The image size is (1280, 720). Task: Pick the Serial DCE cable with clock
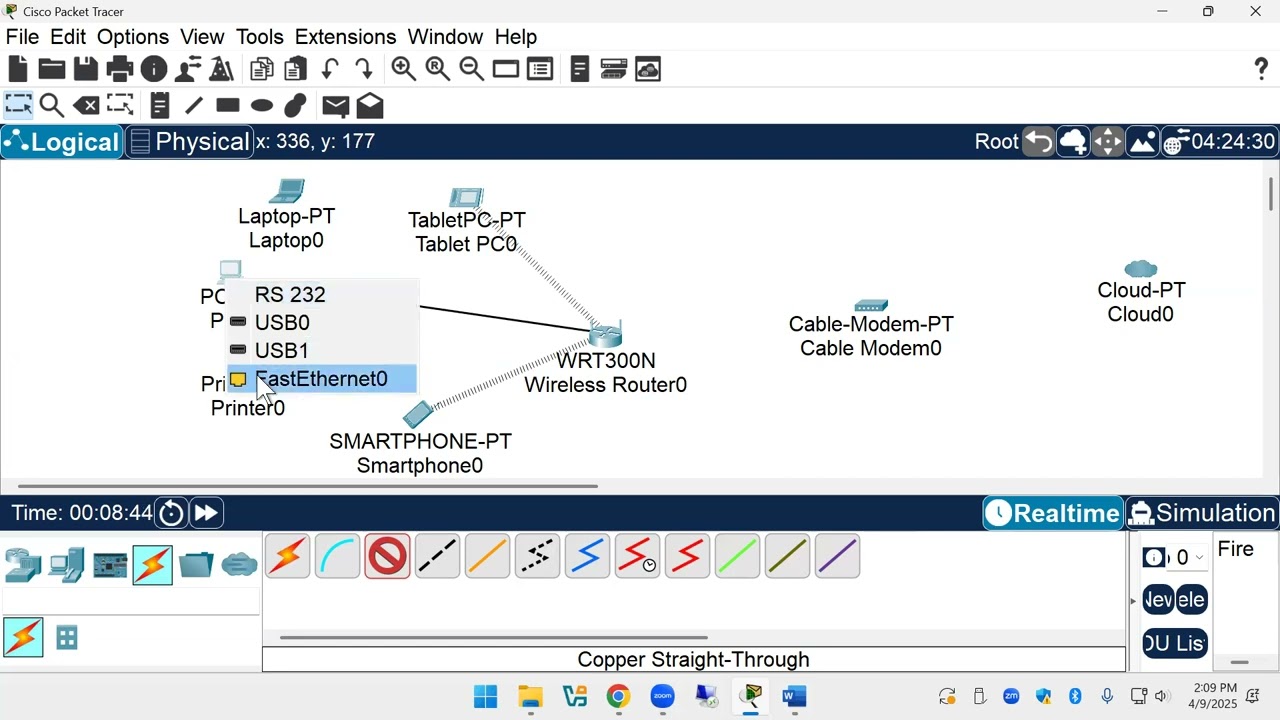click(638, 557)
